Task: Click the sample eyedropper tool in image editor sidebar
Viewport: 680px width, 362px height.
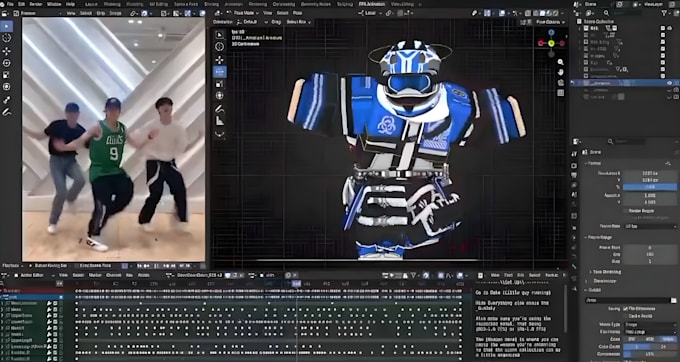Action: 7,100
